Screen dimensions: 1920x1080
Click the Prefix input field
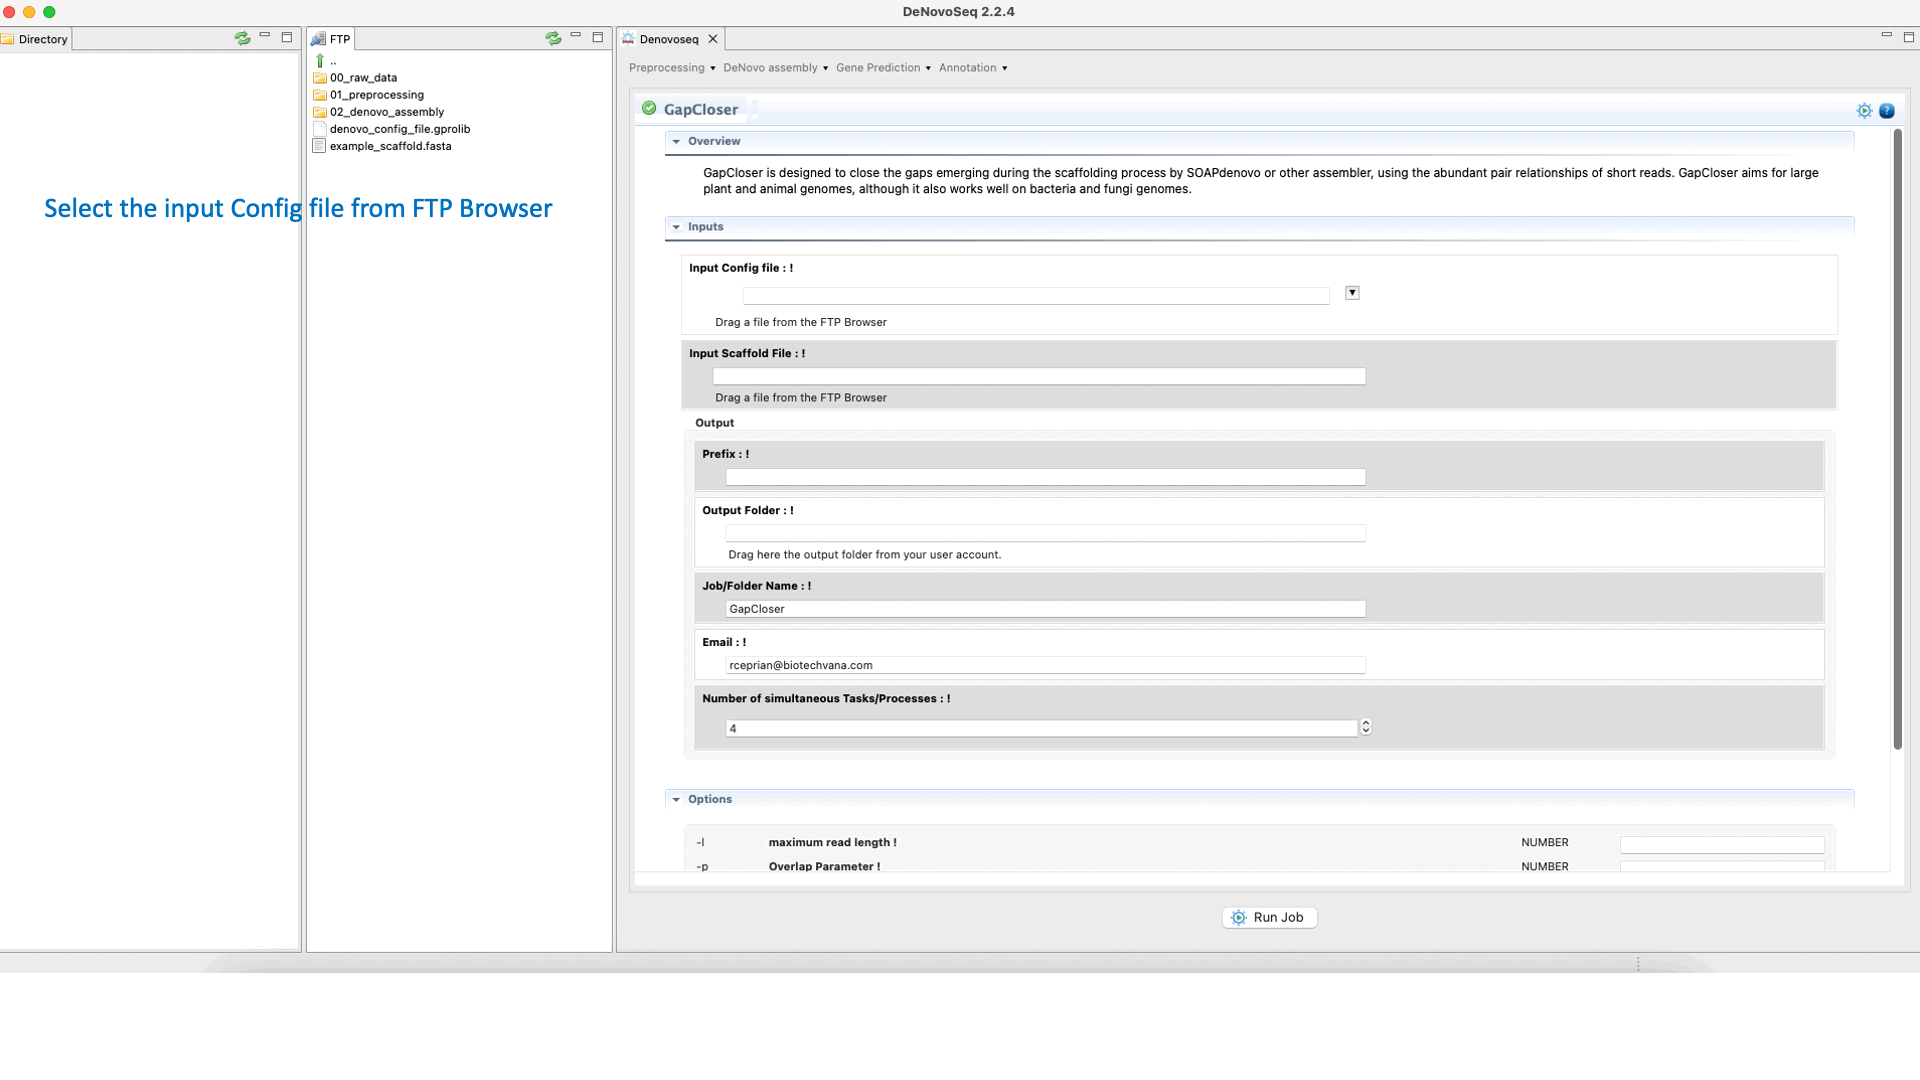click(x=1045, y=478)
